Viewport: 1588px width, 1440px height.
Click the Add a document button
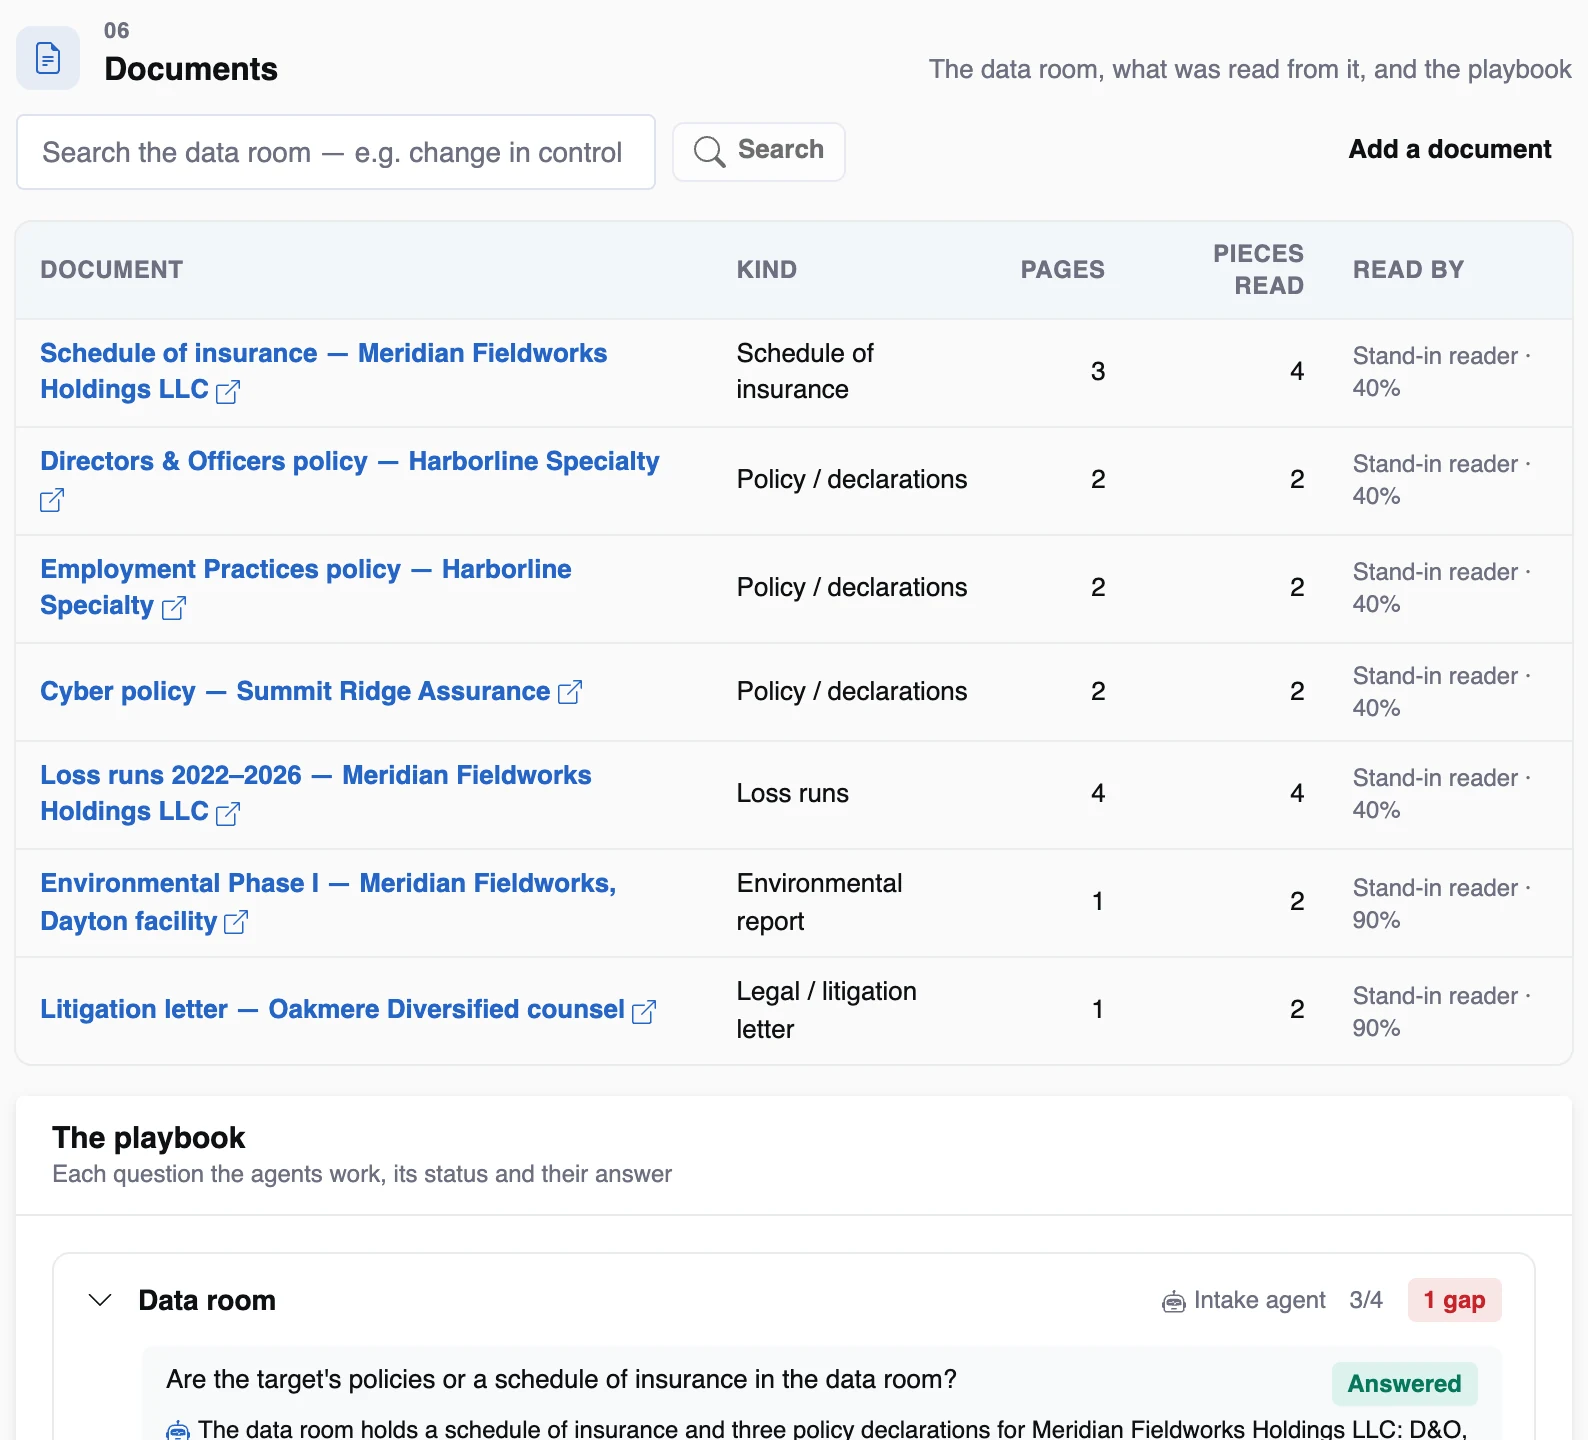point(1449,149)
